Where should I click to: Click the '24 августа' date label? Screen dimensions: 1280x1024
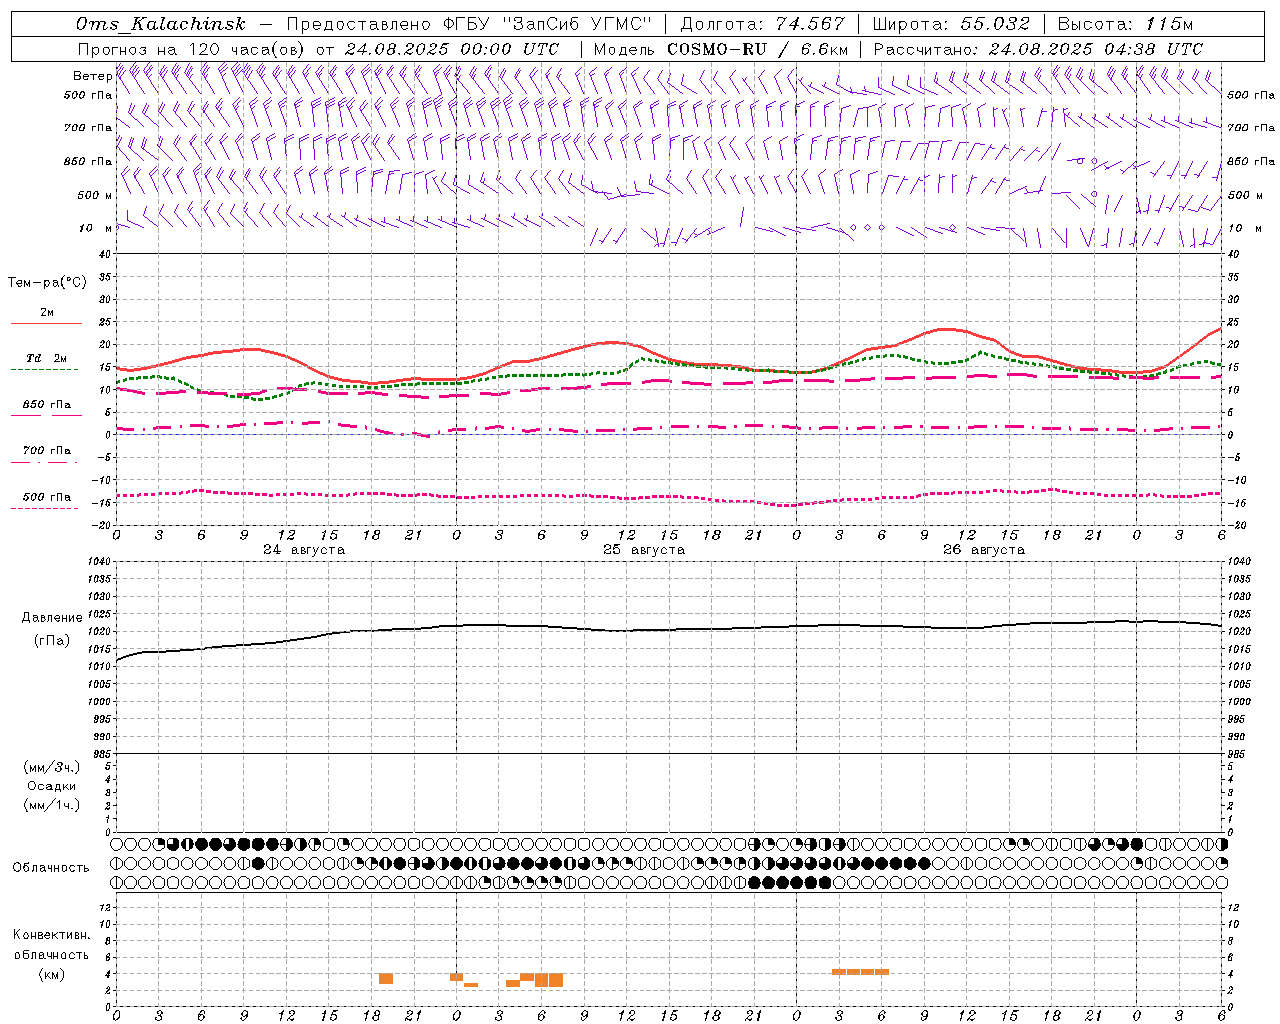click(304, 550)
